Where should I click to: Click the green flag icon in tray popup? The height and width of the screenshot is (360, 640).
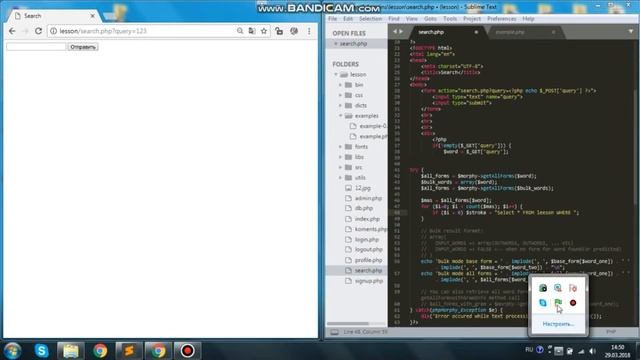pyautogui.click(x=558, y=303)
